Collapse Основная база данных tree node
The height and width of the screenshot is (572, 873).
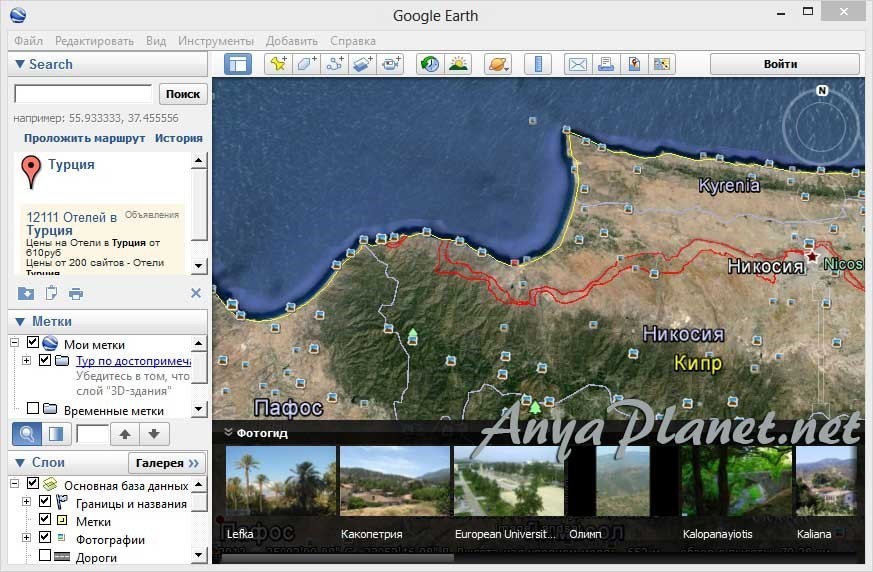(15, 483)
